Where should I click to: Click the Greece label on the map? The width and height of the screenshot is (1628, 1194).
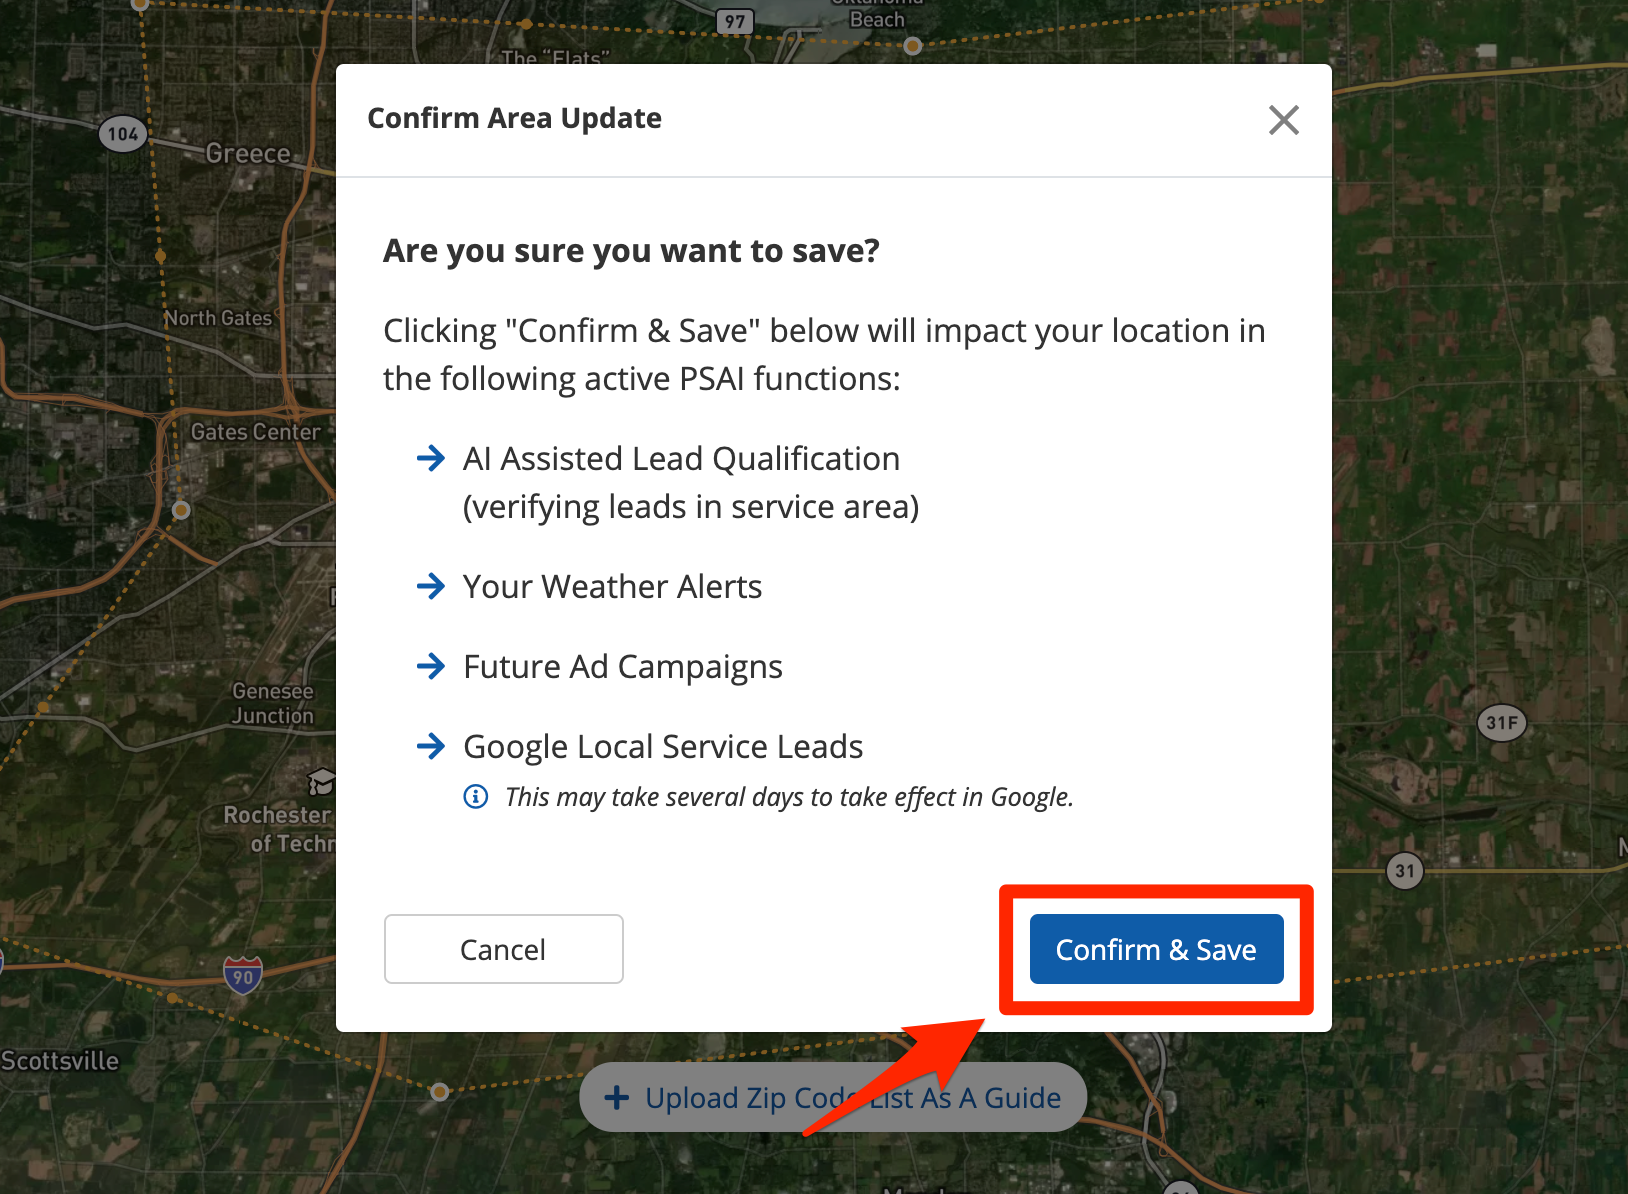(x=248, y=154)
